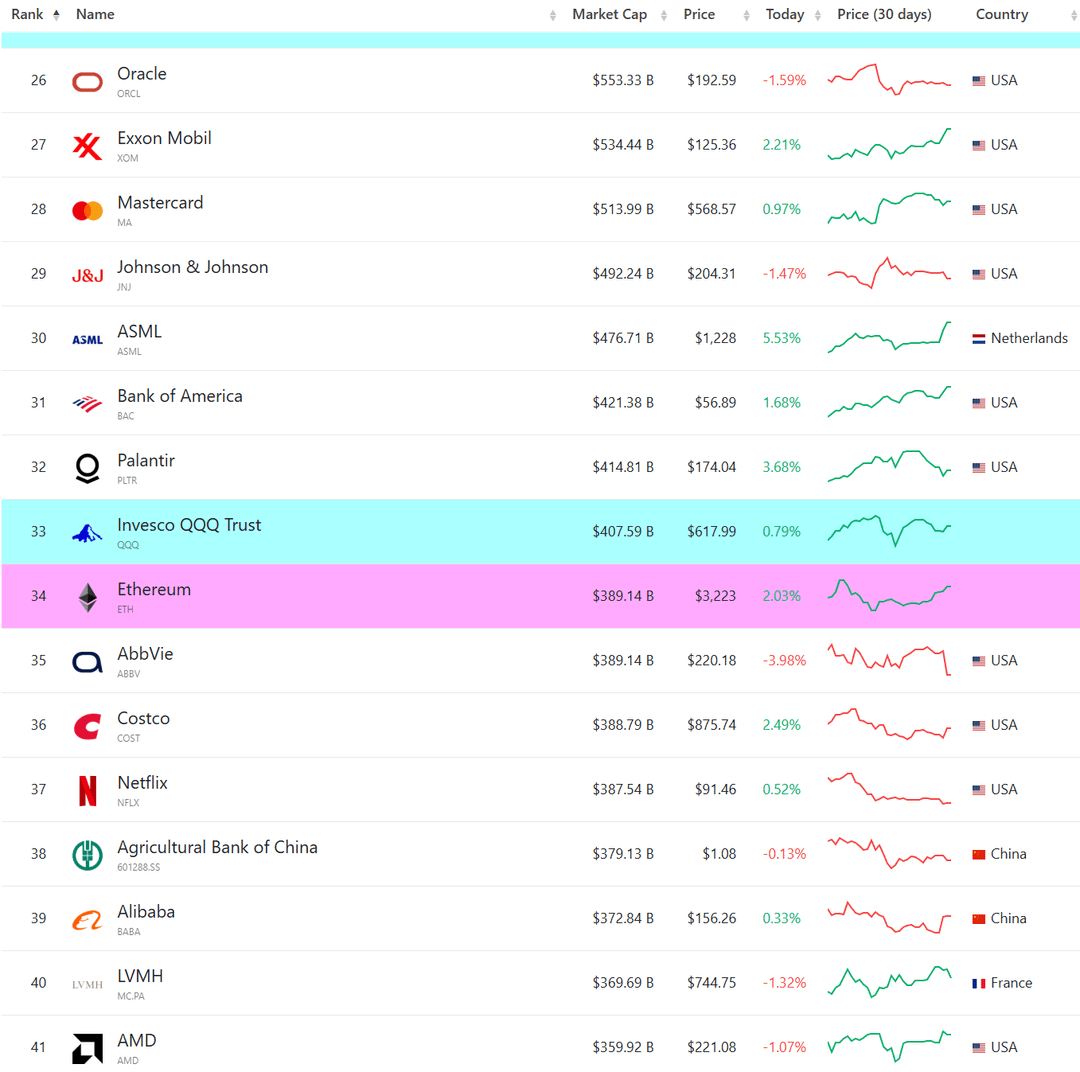Sort companies by Market Cap header
This screenshot has height=1072, width=1080.
609,15
